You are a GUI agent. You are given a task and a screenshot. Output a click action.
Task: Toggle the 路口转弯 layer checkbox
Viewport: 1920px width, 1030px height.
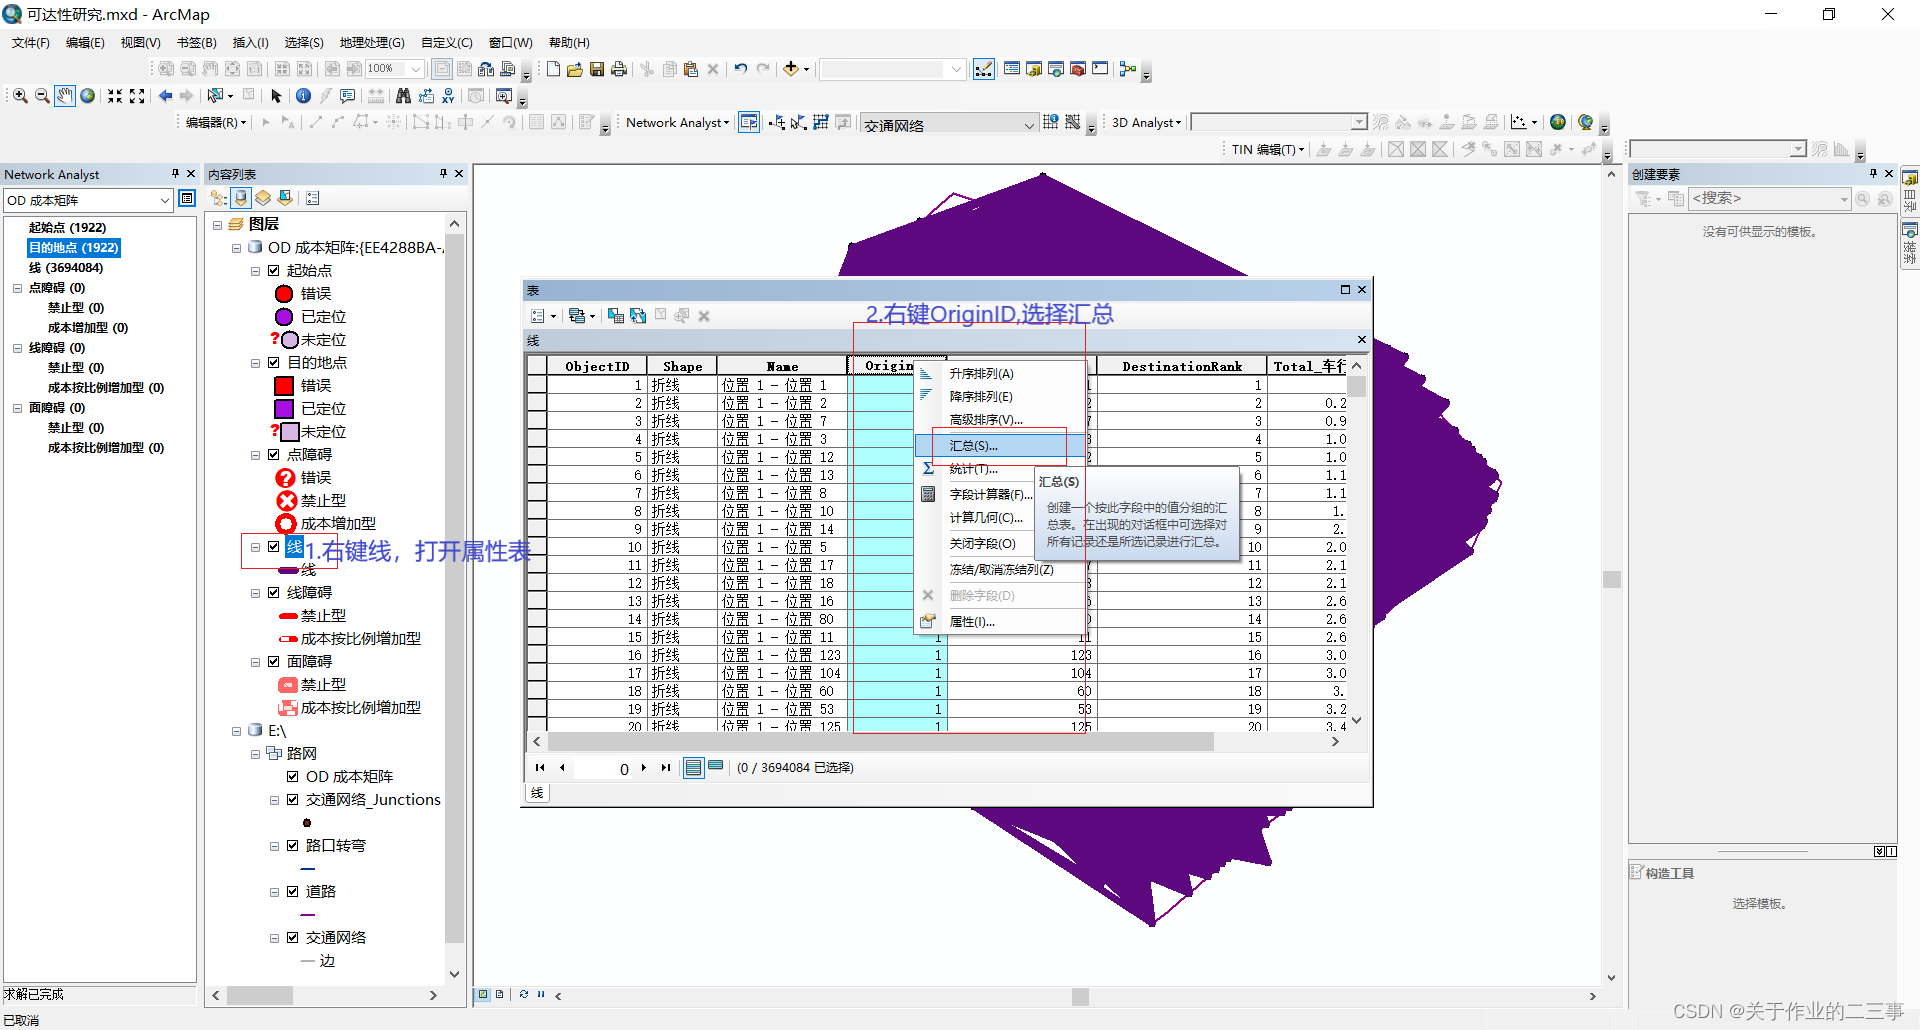pos(292,846)
